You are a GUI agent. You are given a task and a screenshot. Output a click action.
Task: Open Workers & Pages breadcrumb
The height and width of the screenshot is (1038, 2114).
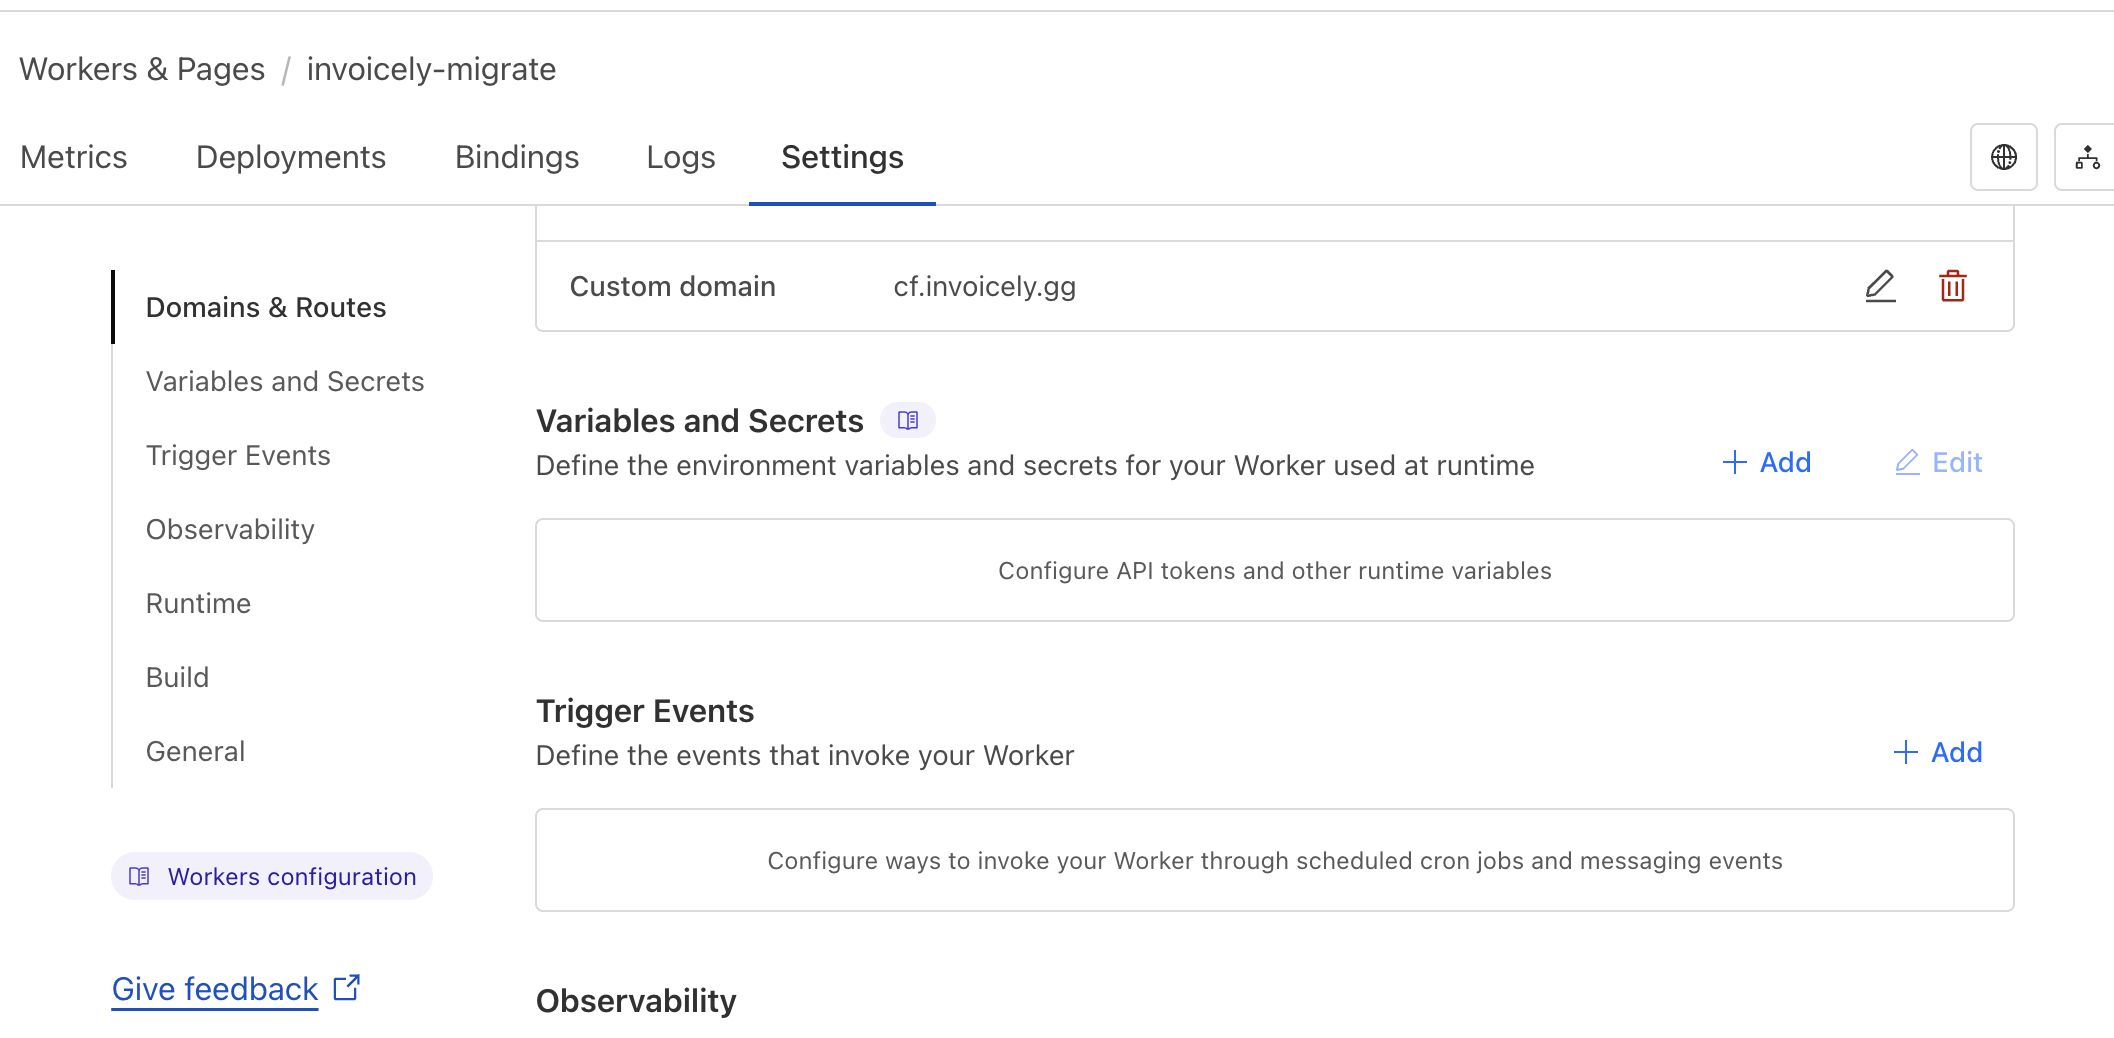tap(142, 69)
